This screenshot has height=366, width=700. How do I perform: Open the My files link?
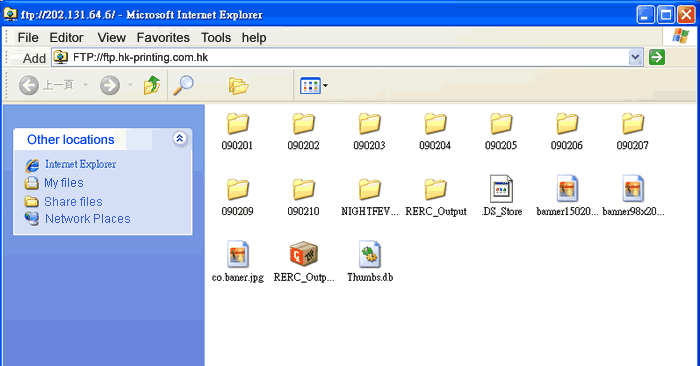click(64, 183)
